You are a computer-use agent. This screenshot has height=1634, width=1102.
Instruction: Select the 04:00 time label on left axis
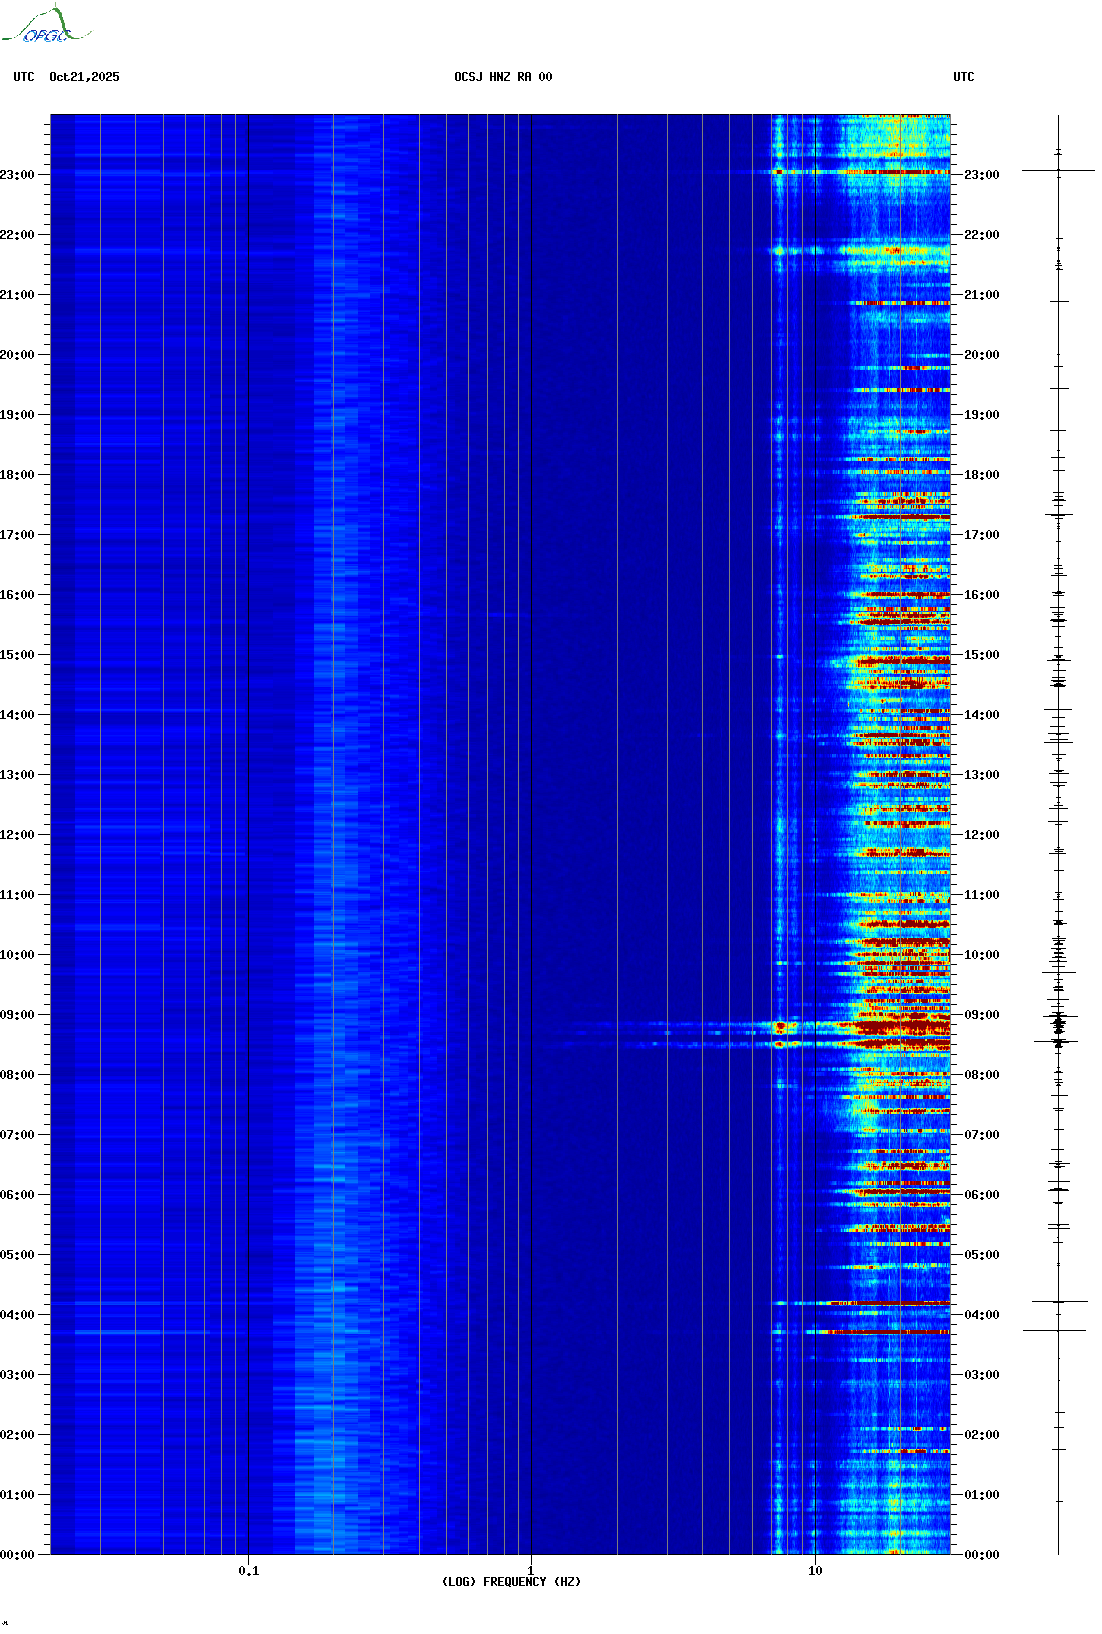17,1315
